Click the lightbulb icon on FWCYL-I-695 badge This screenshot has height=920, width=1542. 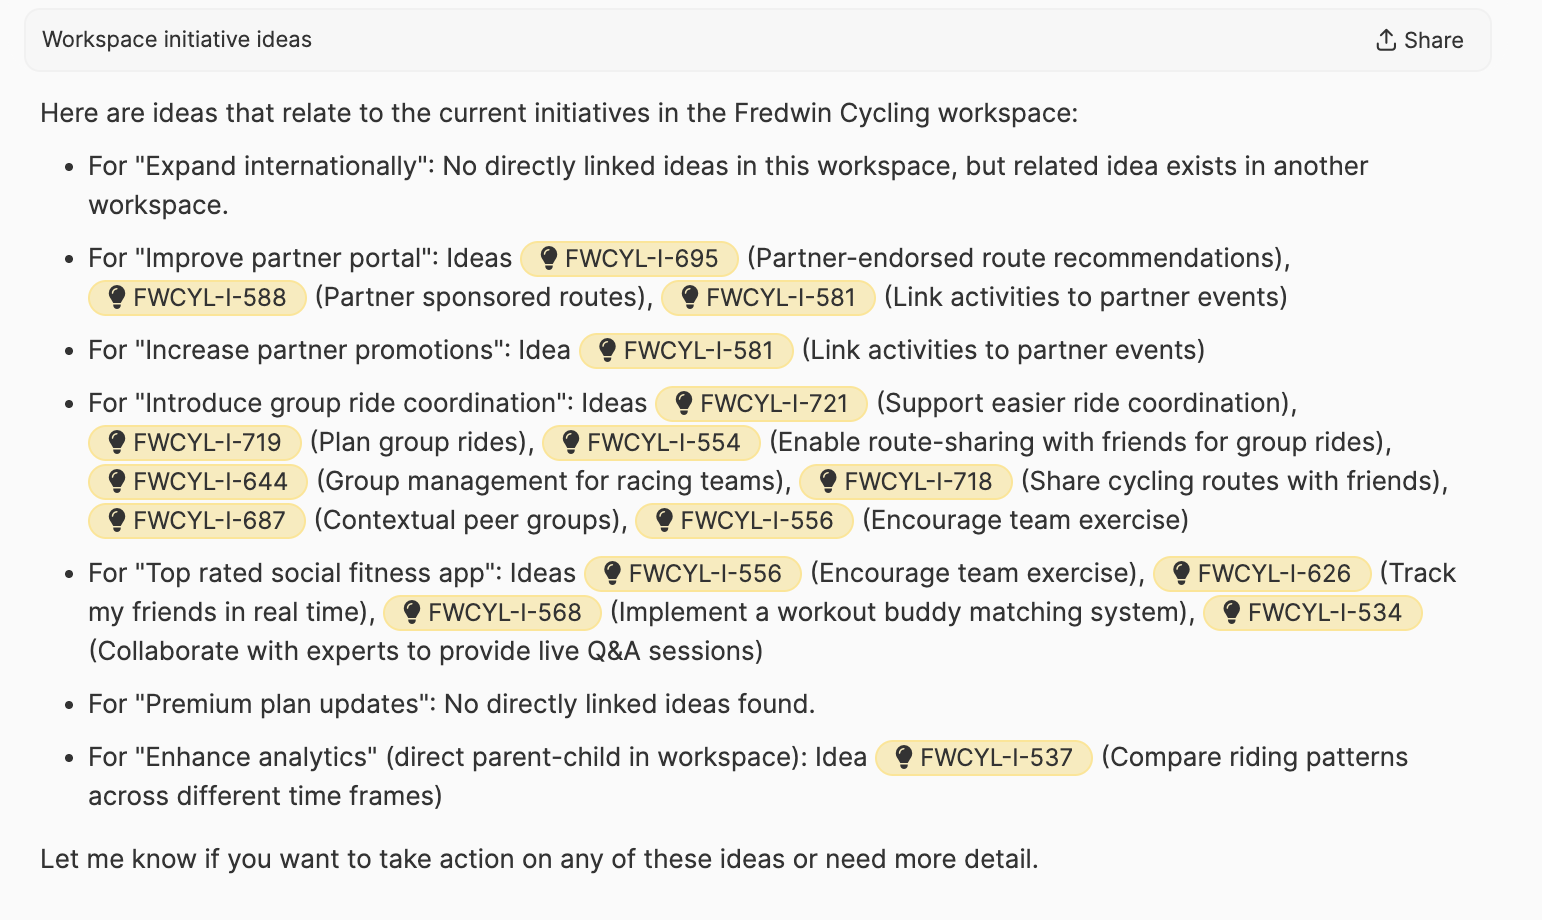(548, 258)
